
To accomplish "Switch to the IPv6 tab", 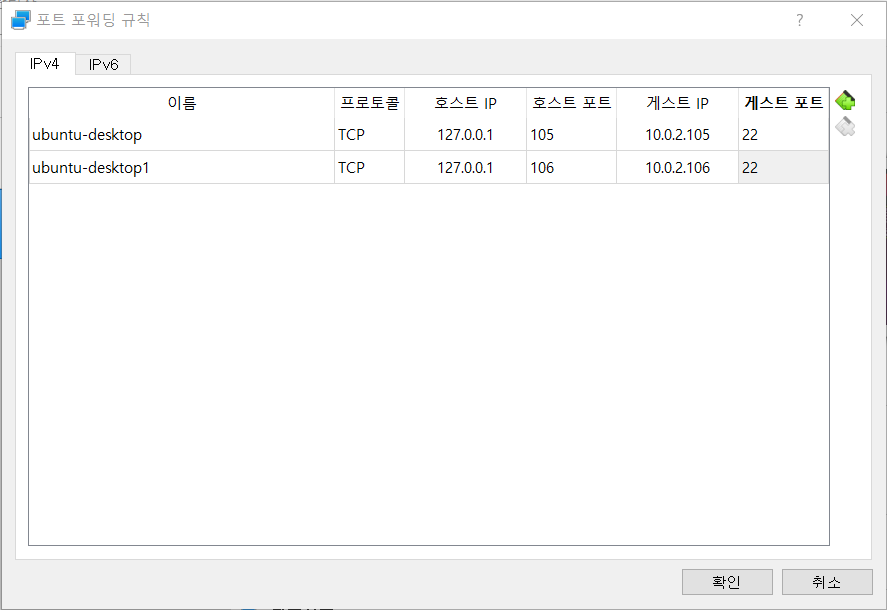I will [104, 65].
